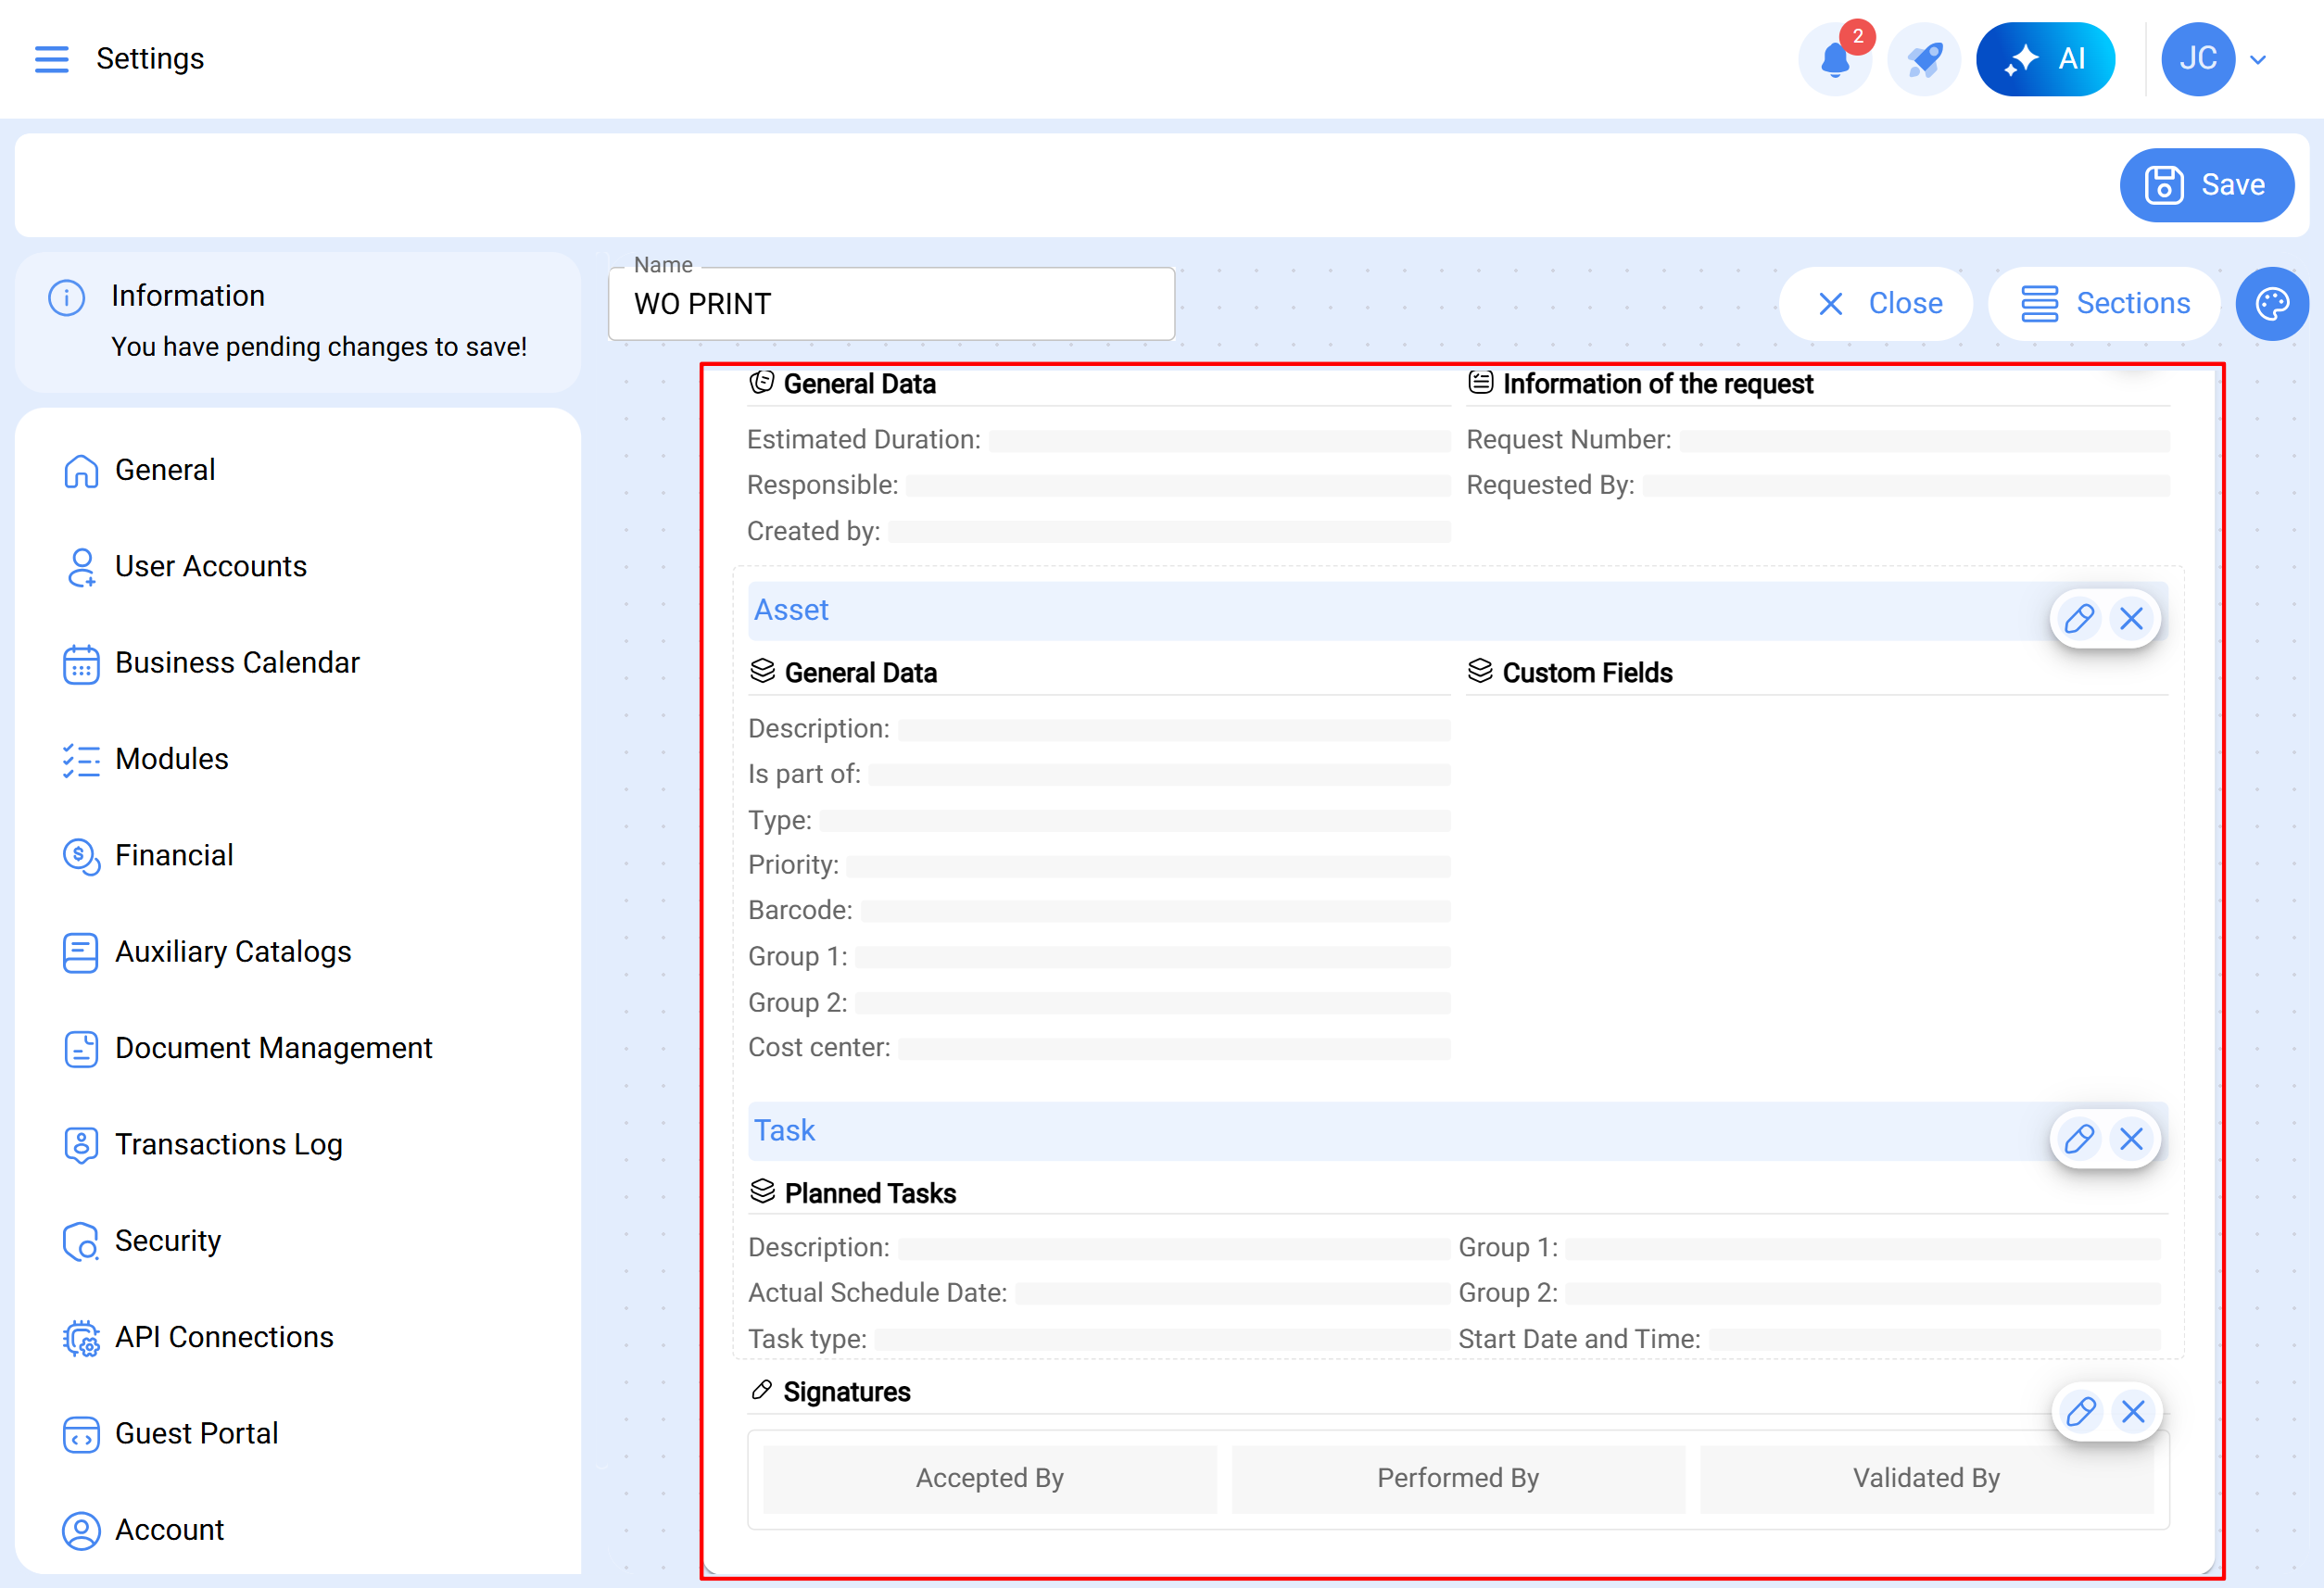Screen dimensions: 2324x1588
Task: Open the Modules section from sidebar
Action: click(80, 760)
